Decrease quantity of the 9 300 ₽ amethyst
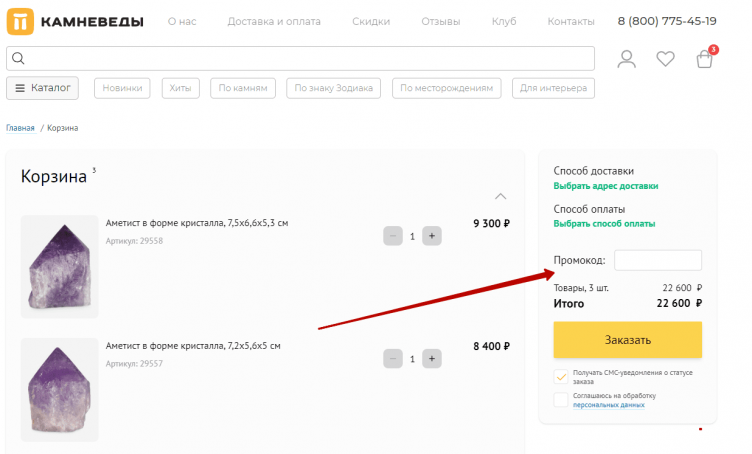The width and height of the screenshot is (752, 454). point(392,236)
